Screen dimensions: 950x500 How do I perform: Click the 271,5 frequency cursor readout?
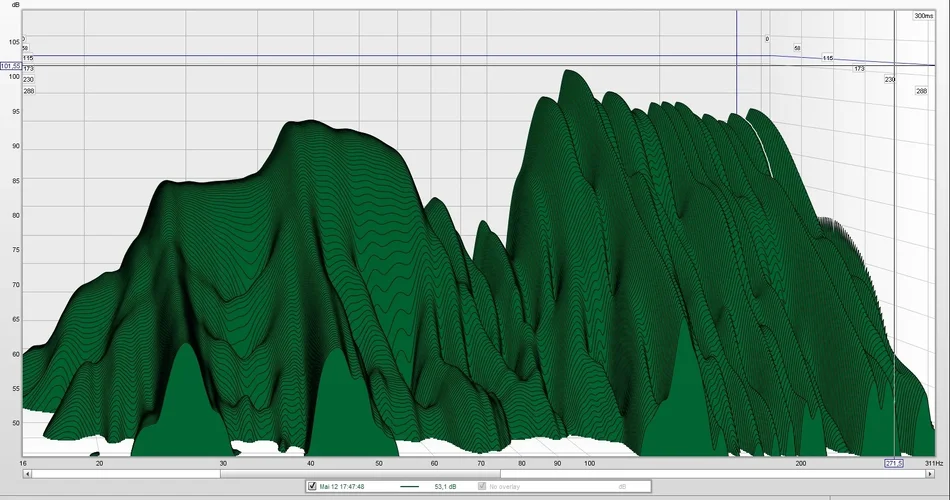pos(893,464)
